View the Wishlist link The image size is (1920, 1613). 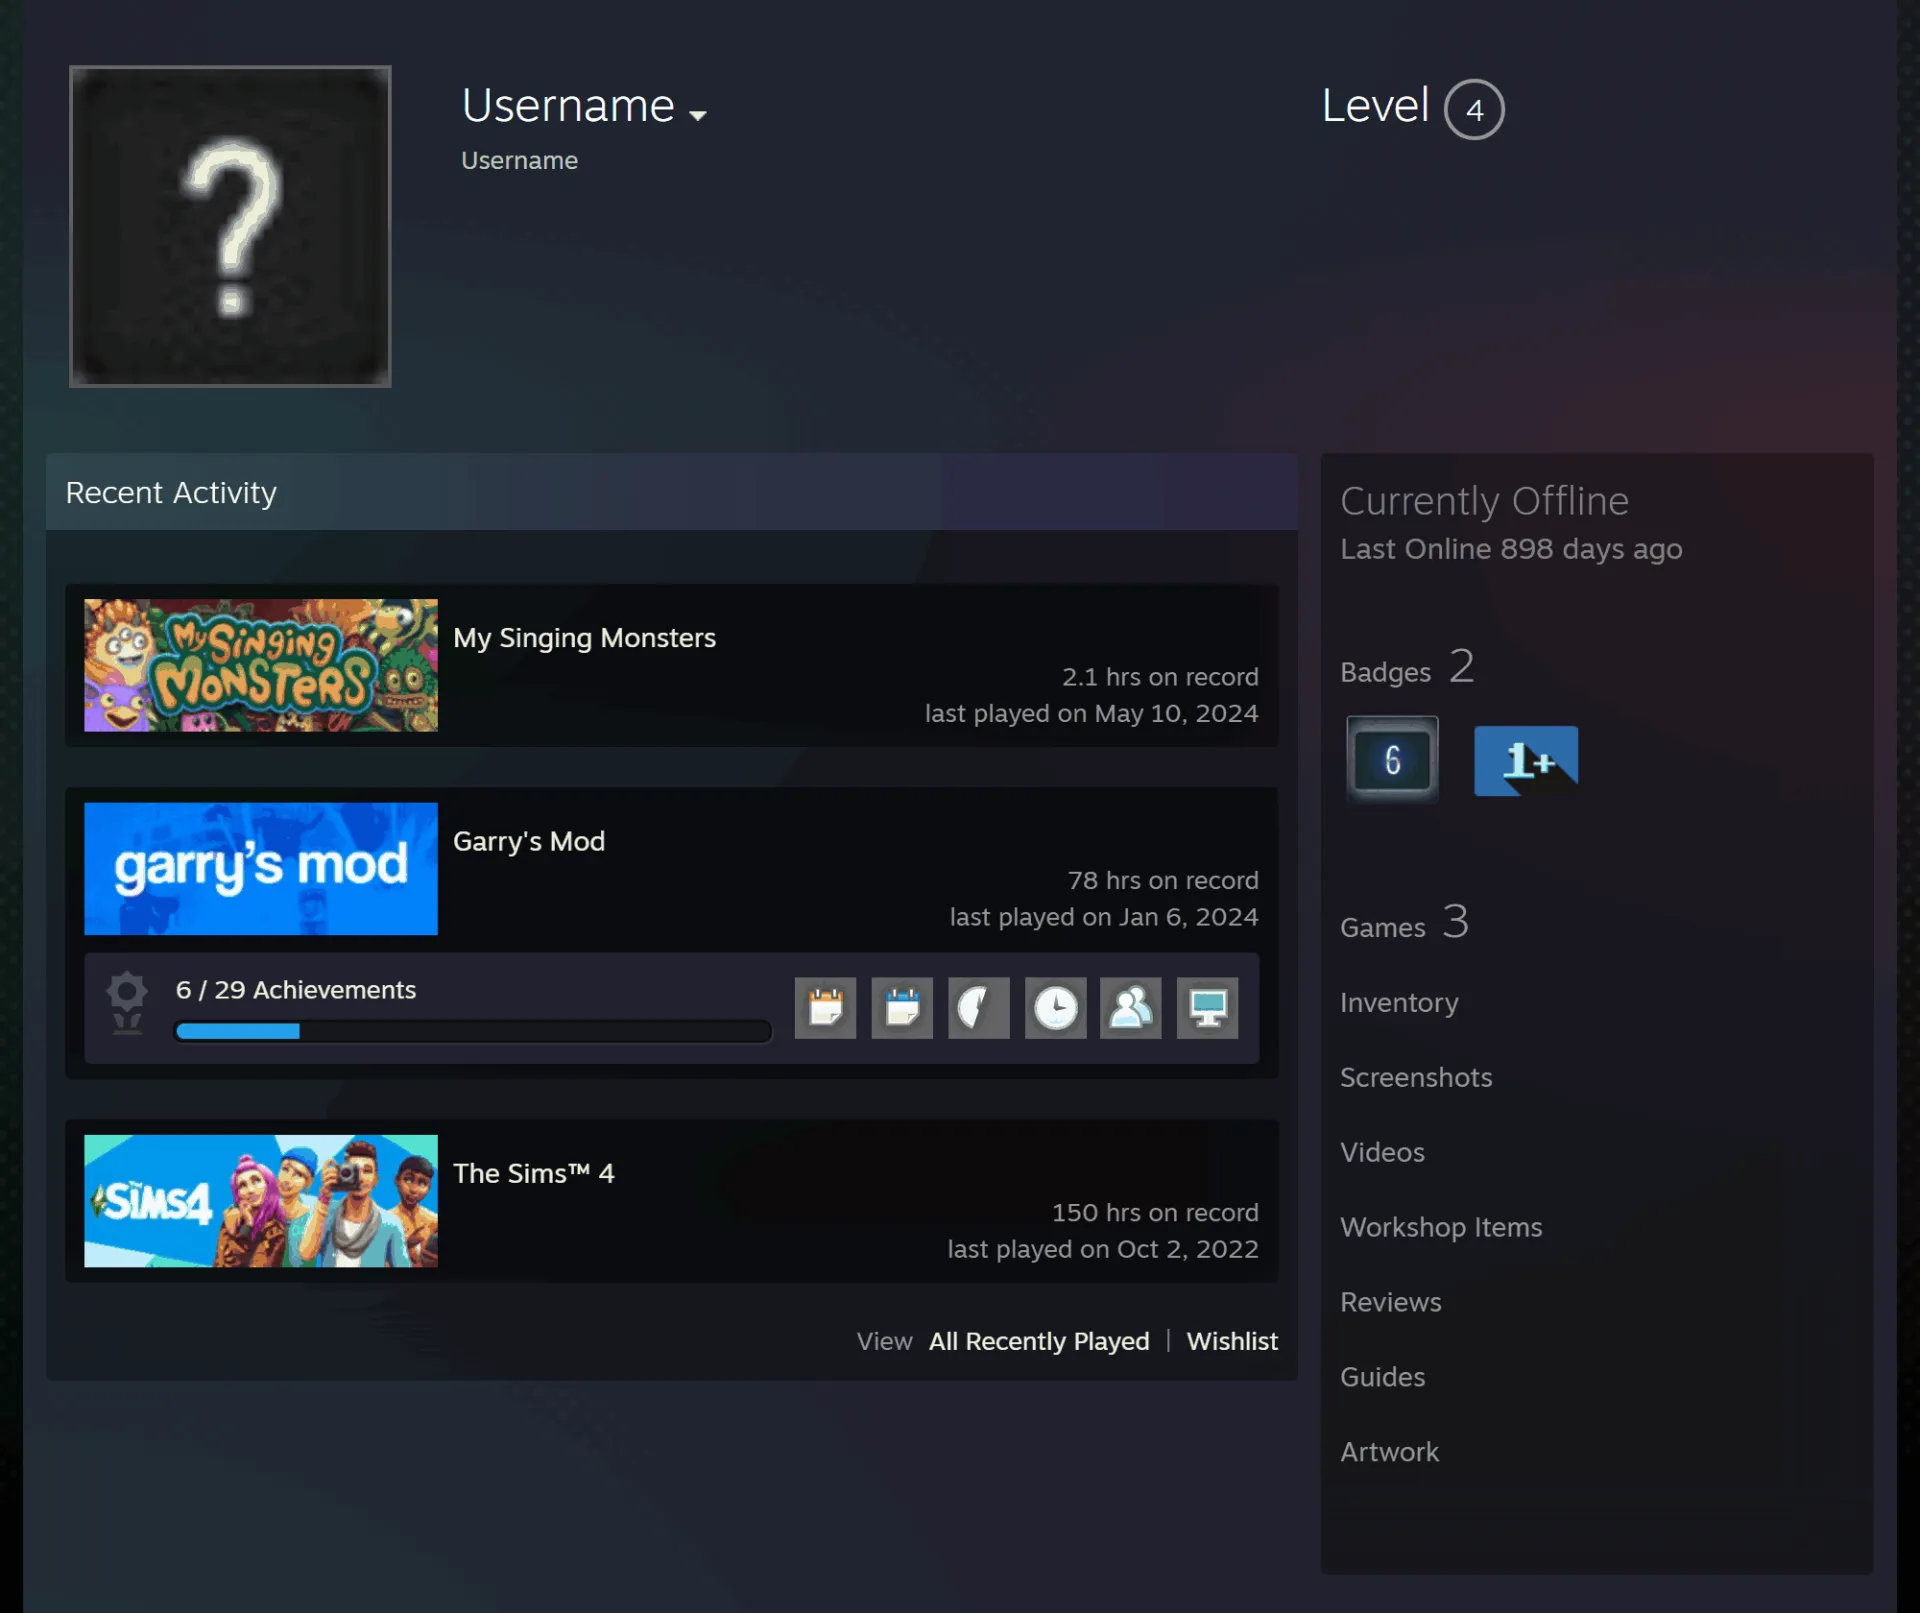1232,1341
